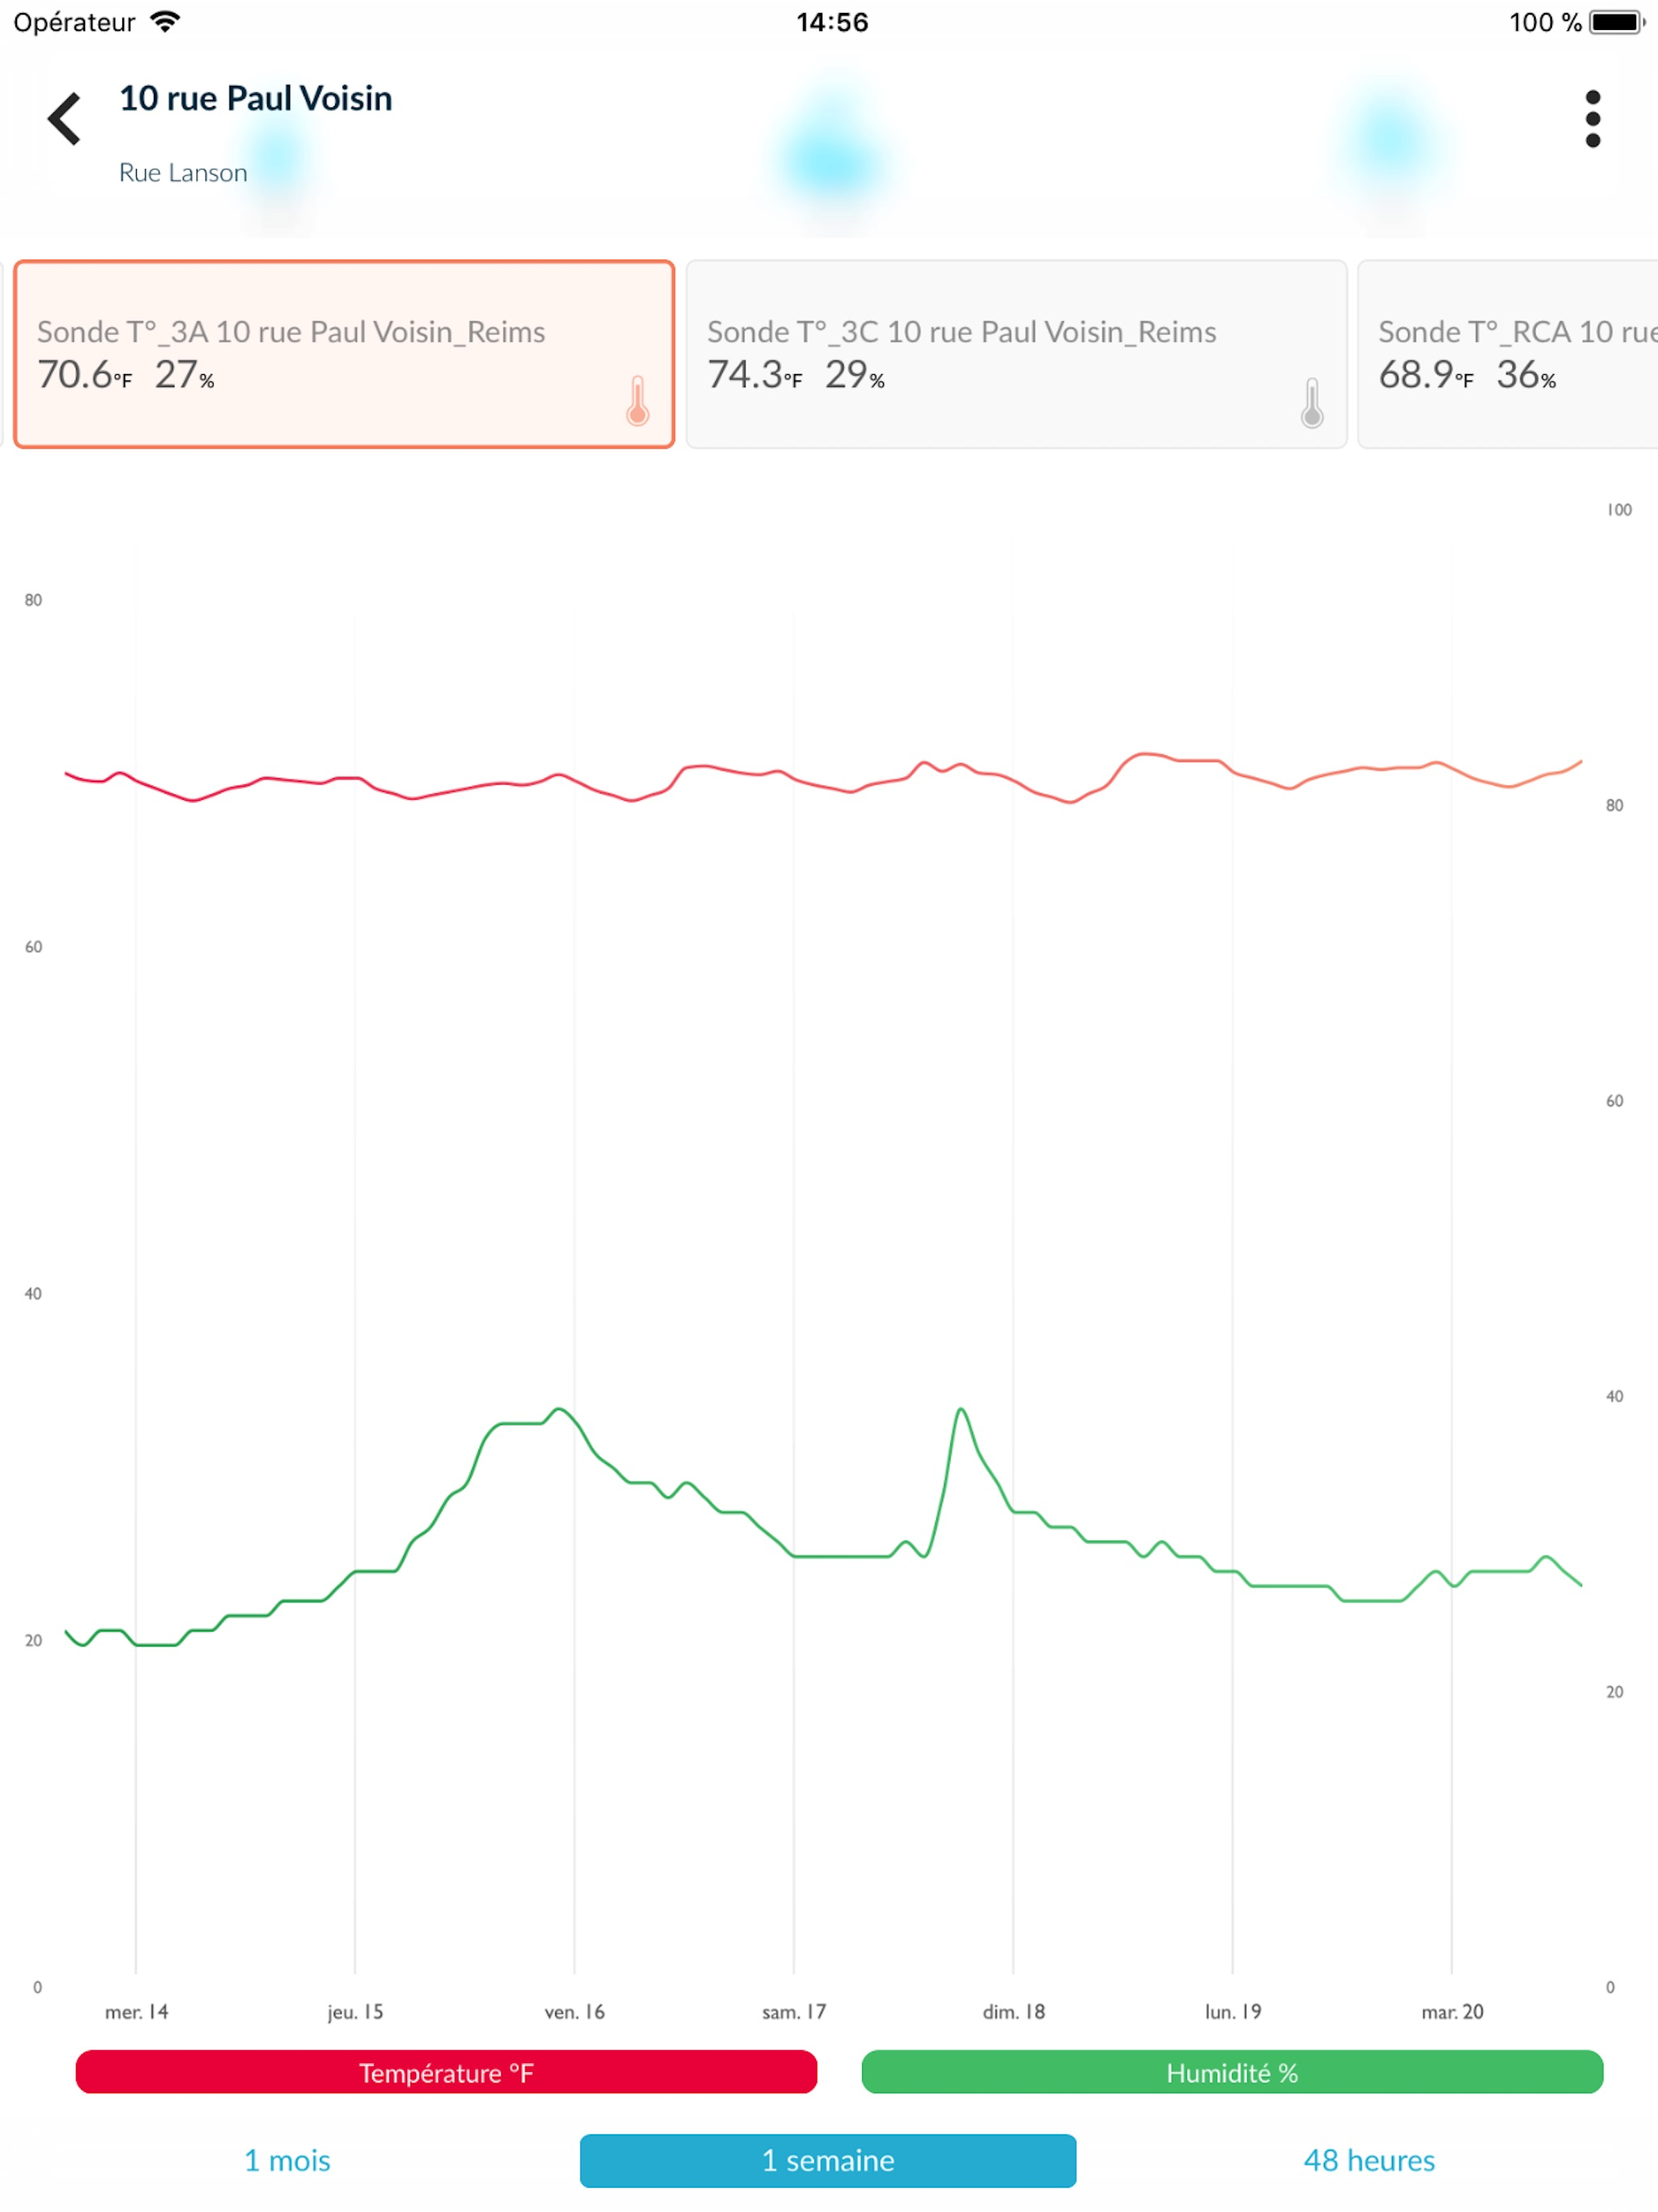Tap the mar. 20 date label
The width and height of the screenshot is (1658, 2212).
(1452, 2011)
